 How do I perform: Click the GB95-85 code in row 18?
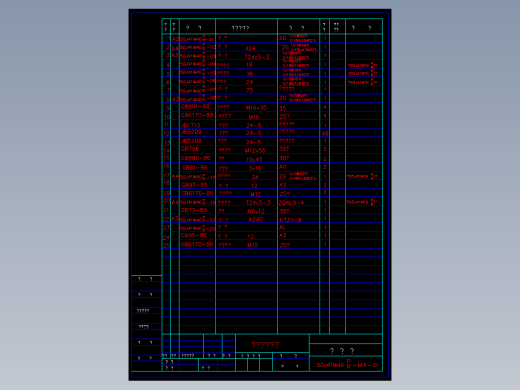click(x=195, y=185)
